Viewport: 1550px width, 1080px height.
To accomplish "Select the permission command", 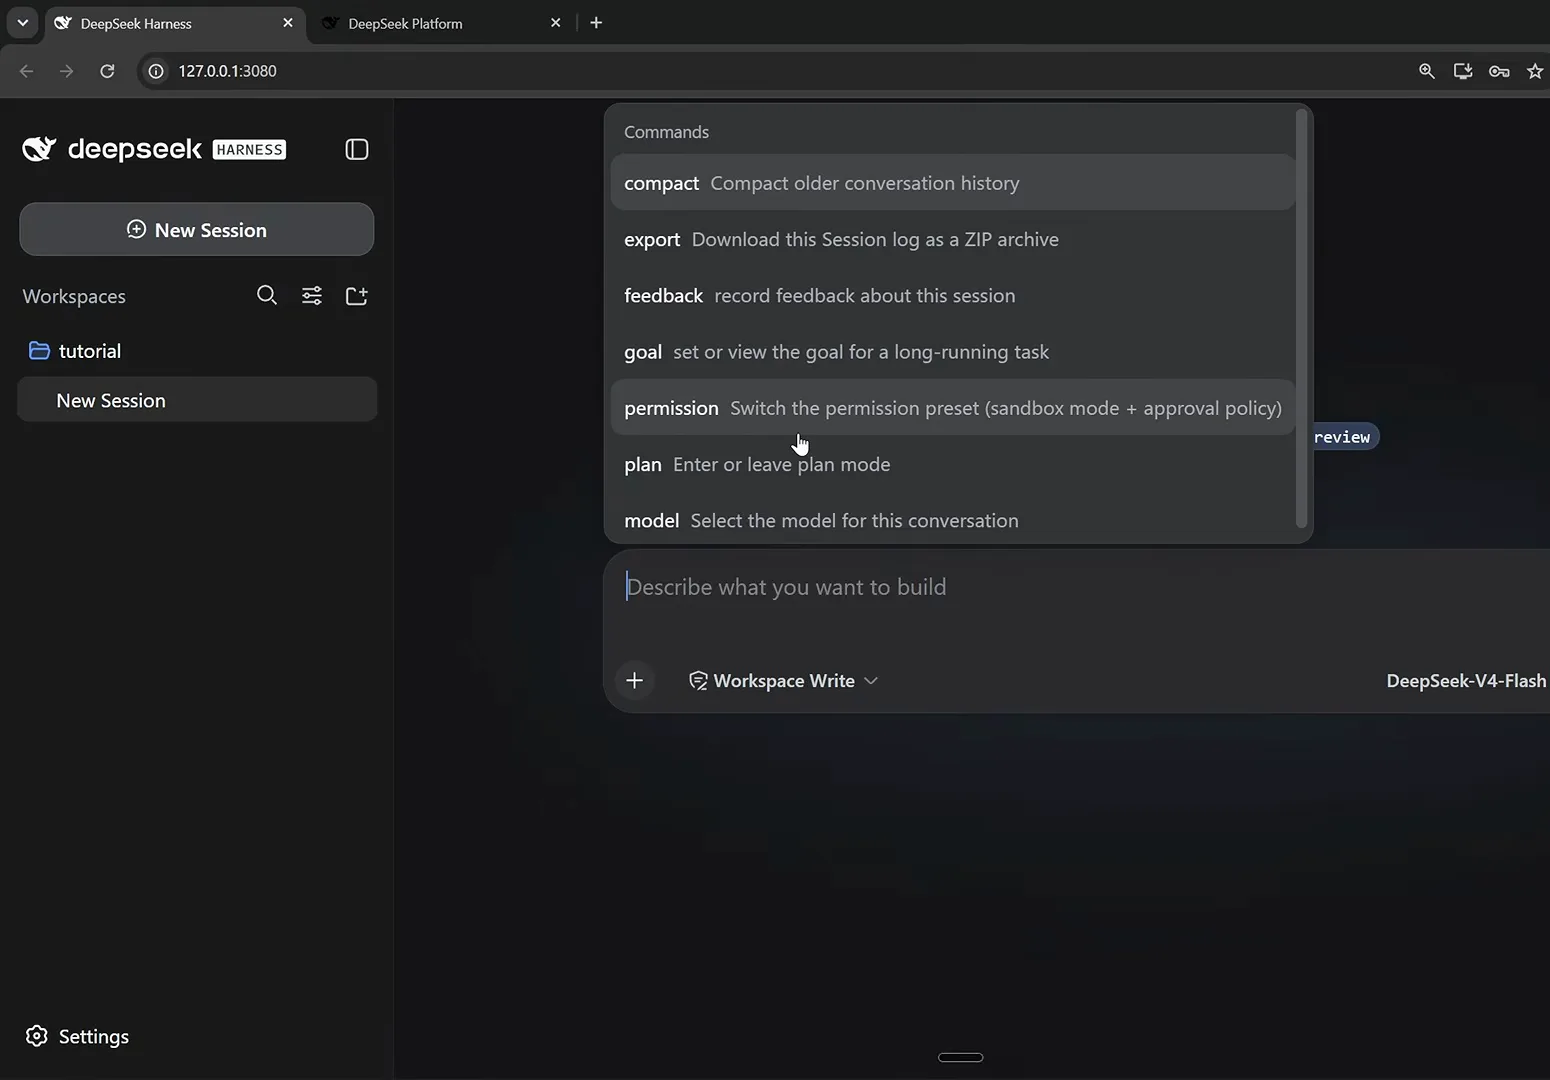I will [953, 408].
